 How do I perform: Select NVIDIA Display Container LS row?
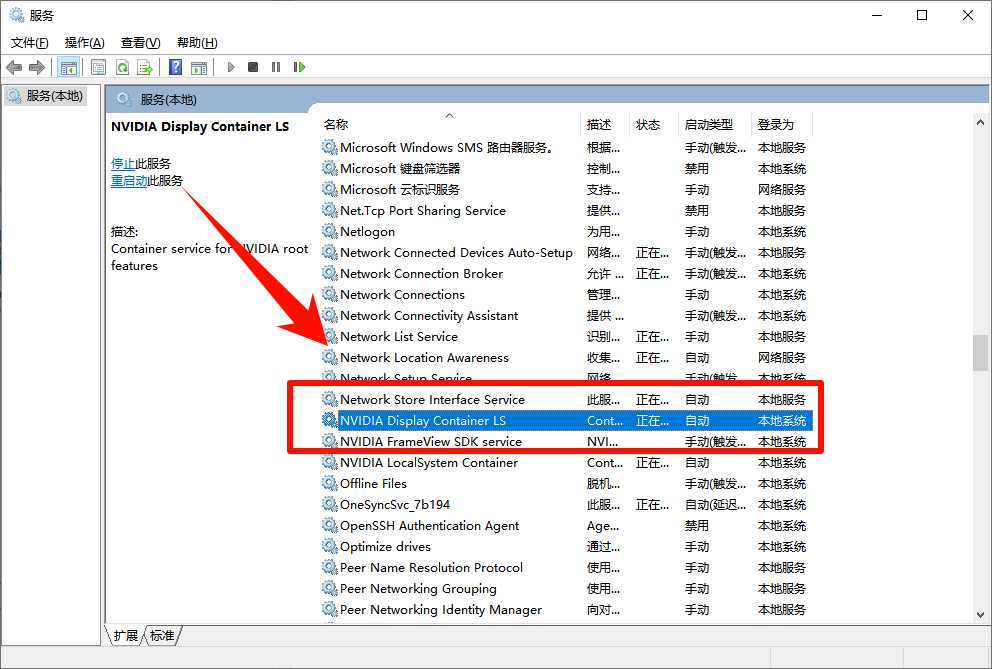click(566, 420)
